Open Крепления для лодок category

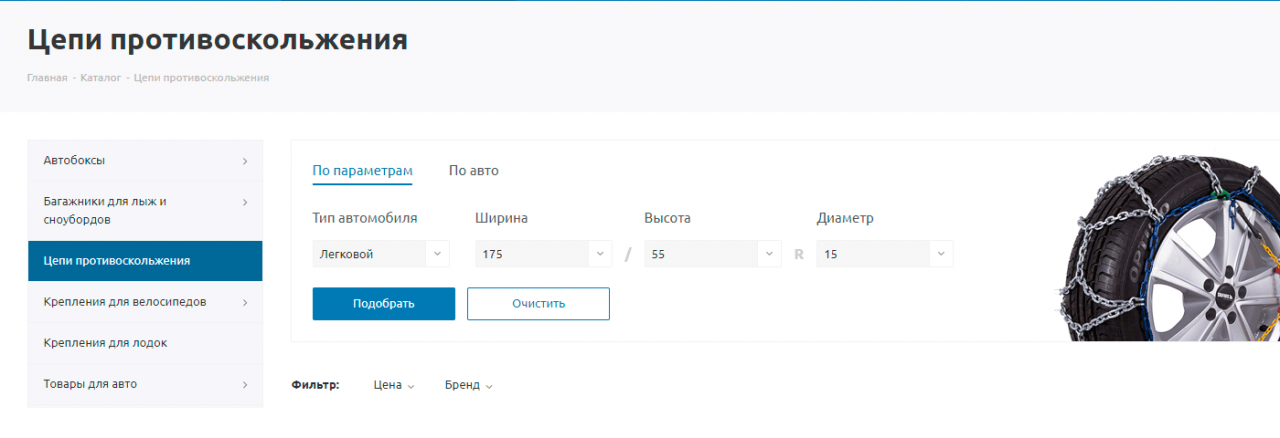(x=105, y=343)
